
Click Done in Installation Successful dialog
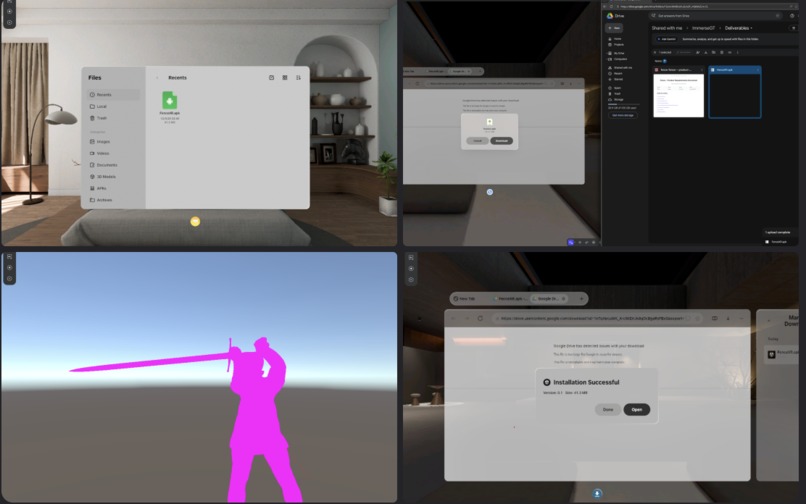pos(608,409)
